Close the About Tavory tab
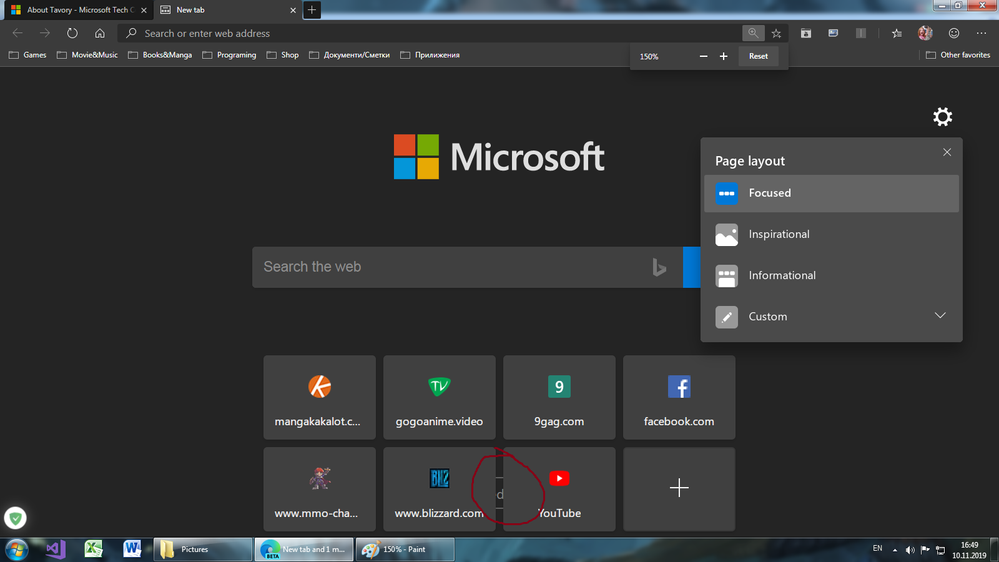999x562 pixels. pyautogui.click(x=144, y=10)
